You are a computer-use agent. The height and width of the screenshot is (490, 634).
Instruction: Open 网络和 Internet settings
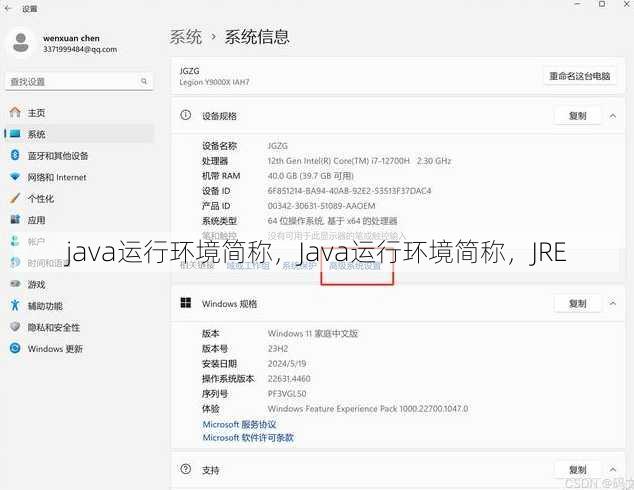(57, 177)
